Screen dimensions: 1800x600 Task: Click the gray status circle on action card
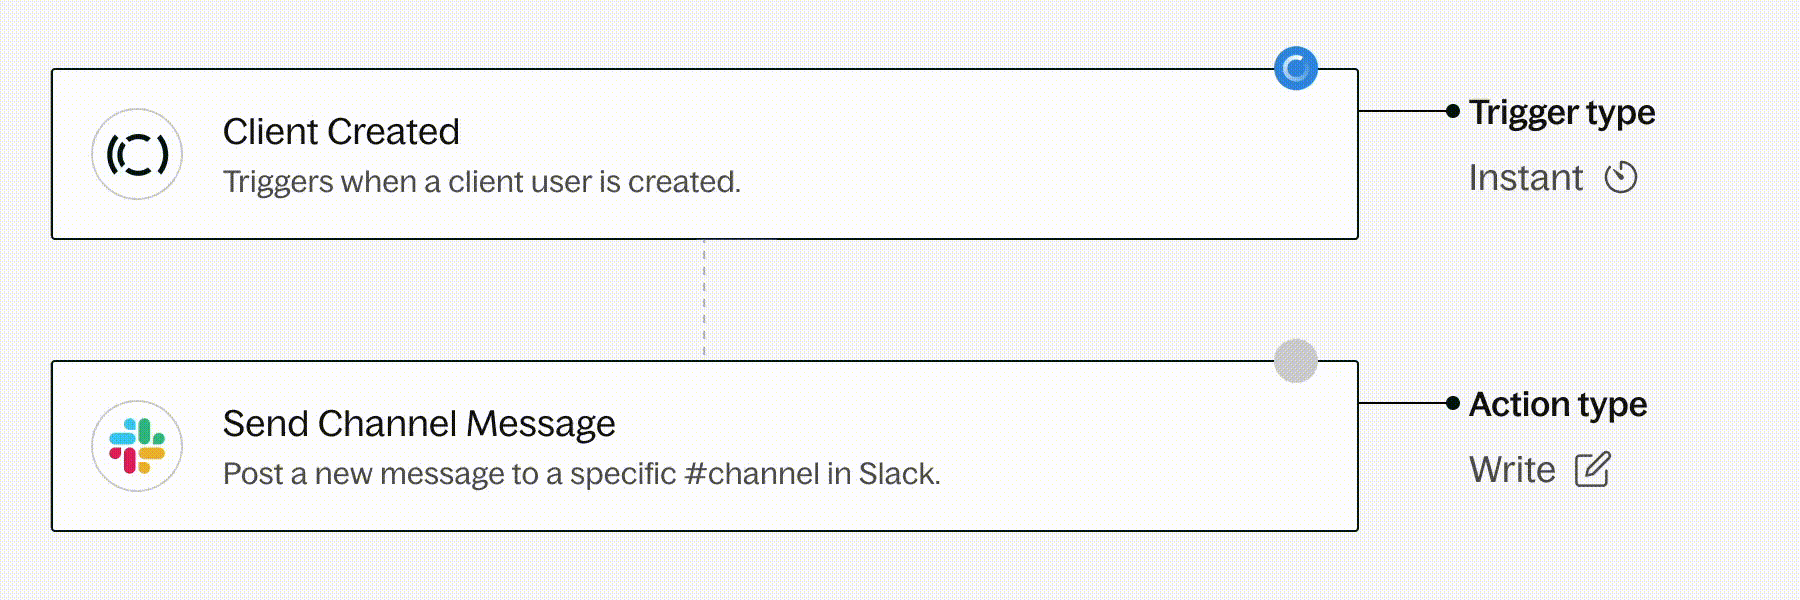1296,361
